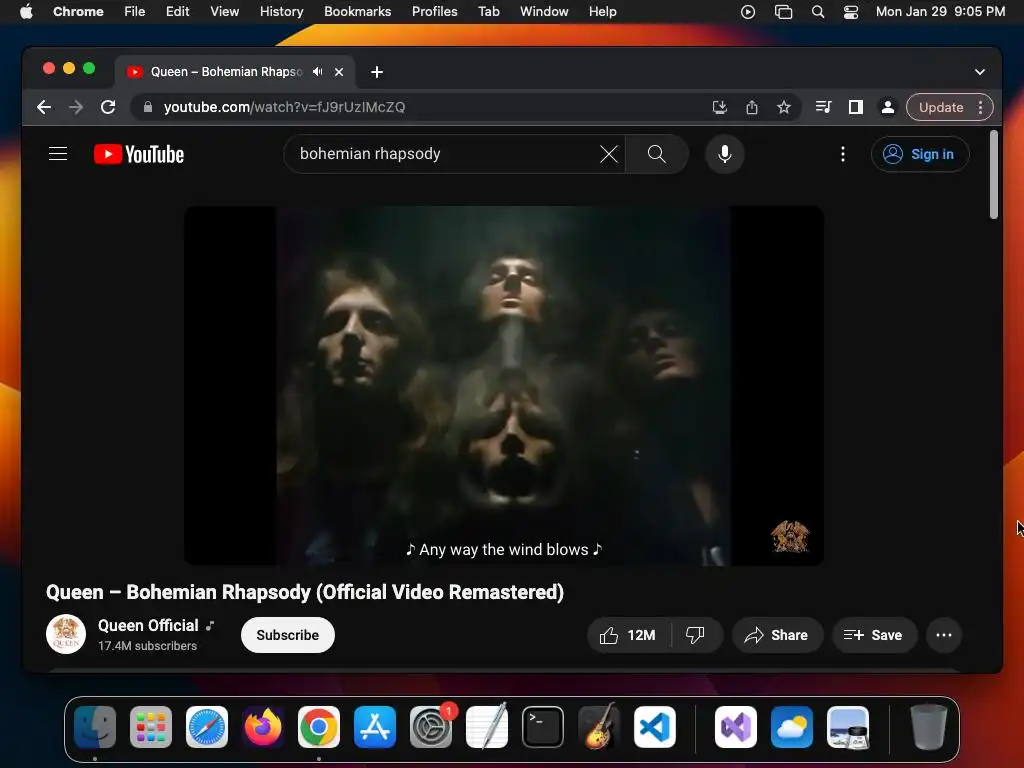
Task: Open new tab with plus button
Action: point(377,72)
